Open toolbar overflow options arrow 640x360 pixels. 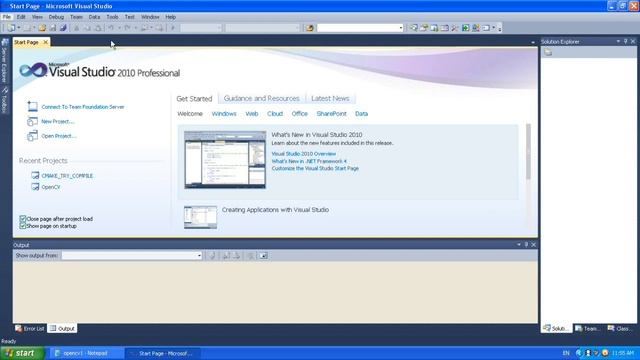coord(500,28)
